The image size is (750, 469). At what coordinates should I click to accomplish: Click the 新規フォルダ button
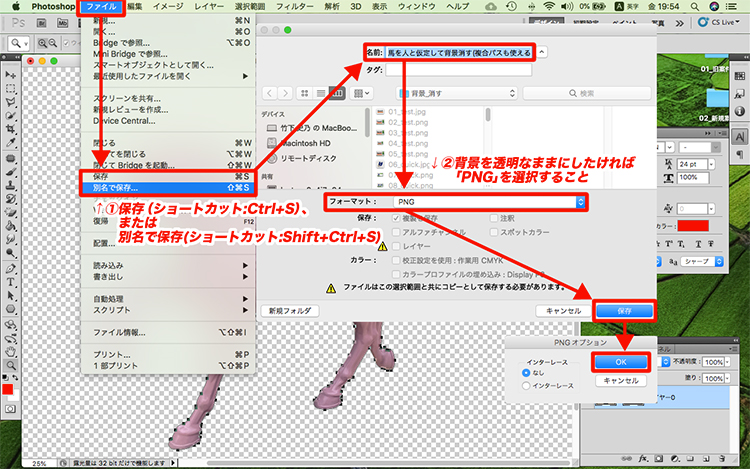pyautogui.click(x=290, y=311)
